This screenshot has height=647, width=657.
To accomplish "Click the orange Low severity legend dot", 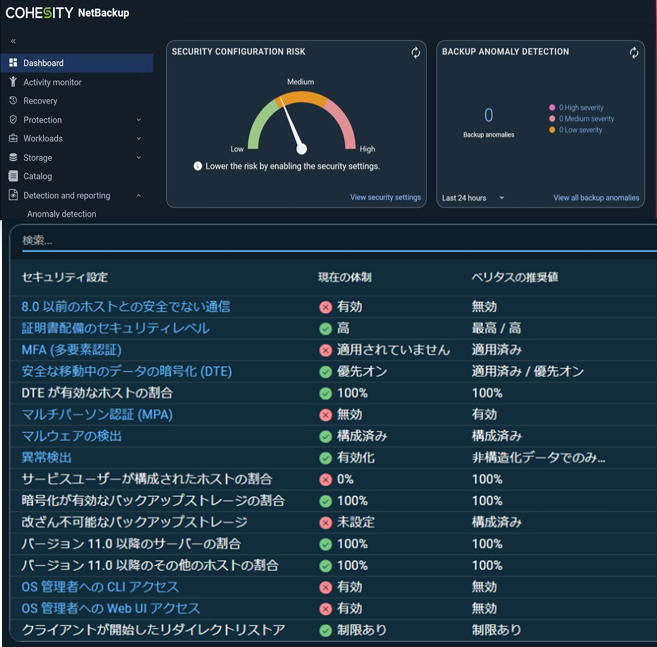I will point(552,129).
